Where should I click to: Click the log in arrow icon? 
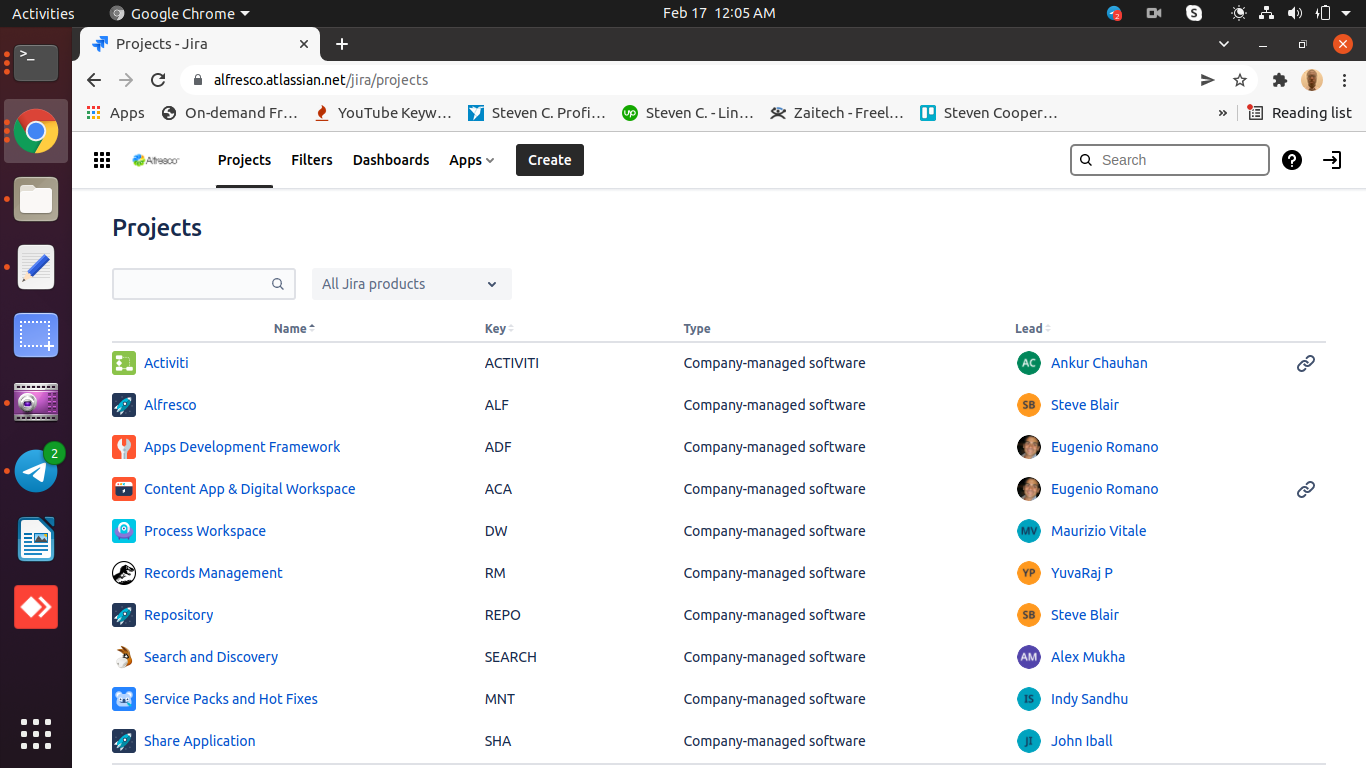[x=1332, y=160]
